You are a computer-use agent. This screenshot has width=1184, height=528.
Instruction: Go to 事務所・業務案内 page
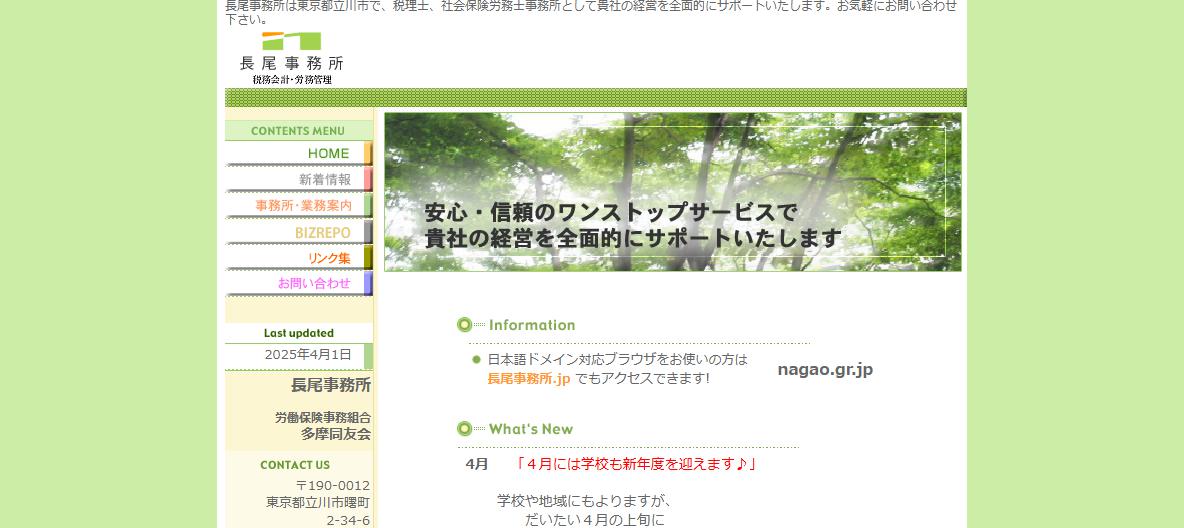299,205
